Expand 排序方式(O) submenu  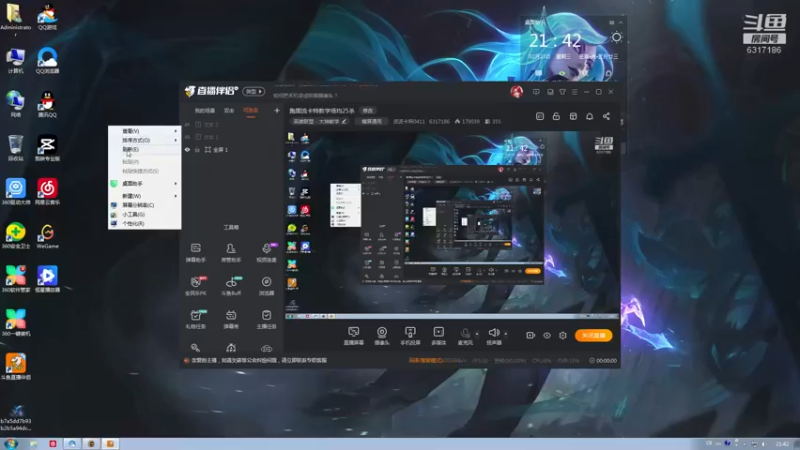(144, 140)
